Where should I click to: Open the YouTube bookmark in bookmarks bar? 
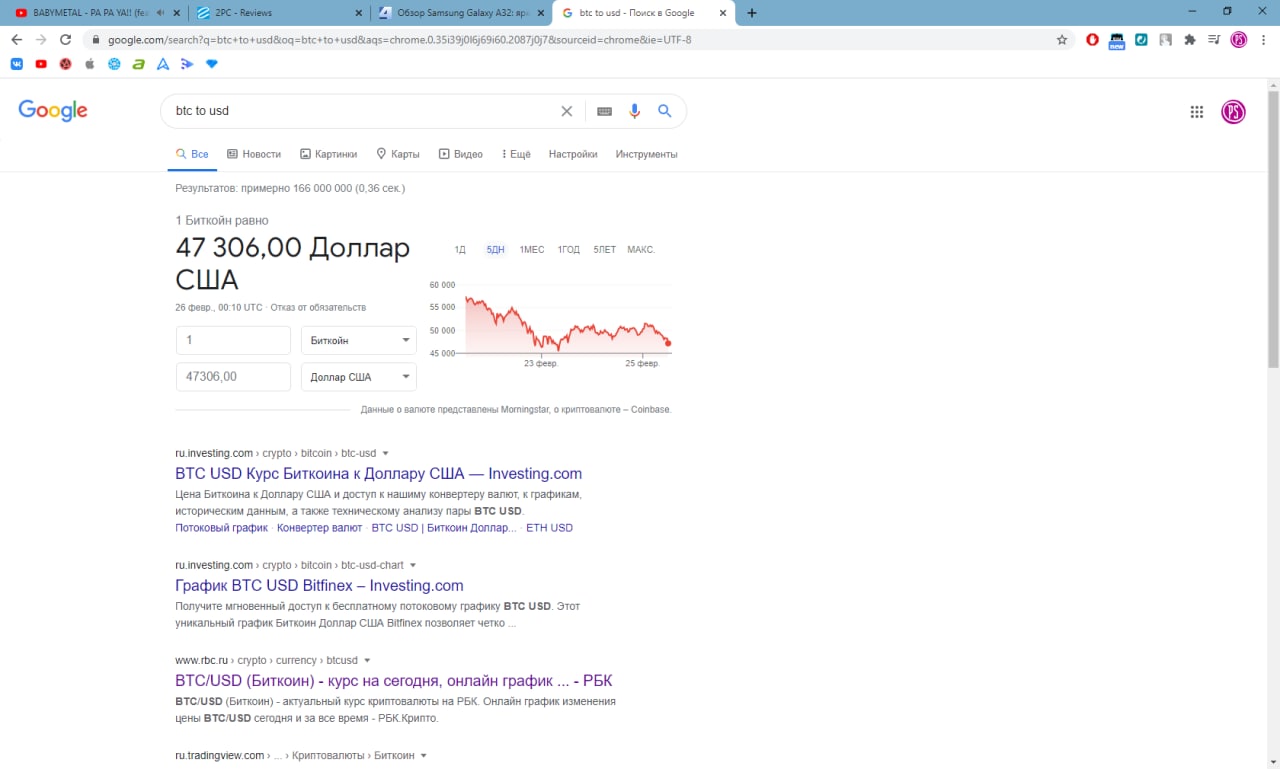click(x=41, y=64)
